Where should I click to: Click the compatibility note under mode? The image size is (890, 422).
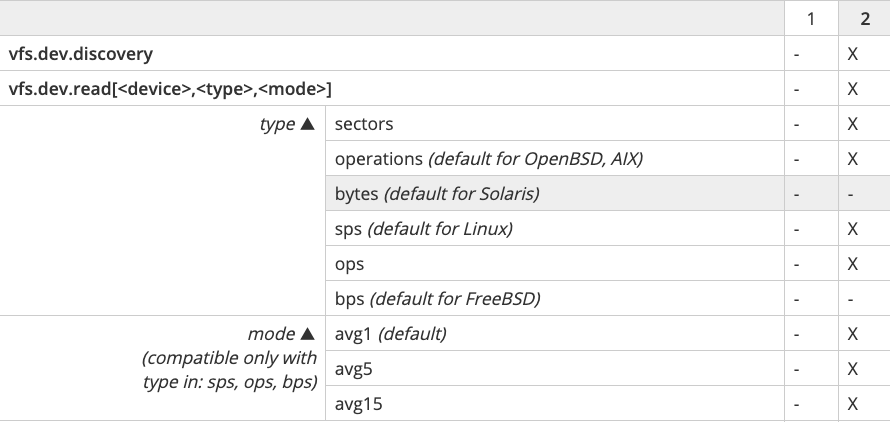pos(230,371)
